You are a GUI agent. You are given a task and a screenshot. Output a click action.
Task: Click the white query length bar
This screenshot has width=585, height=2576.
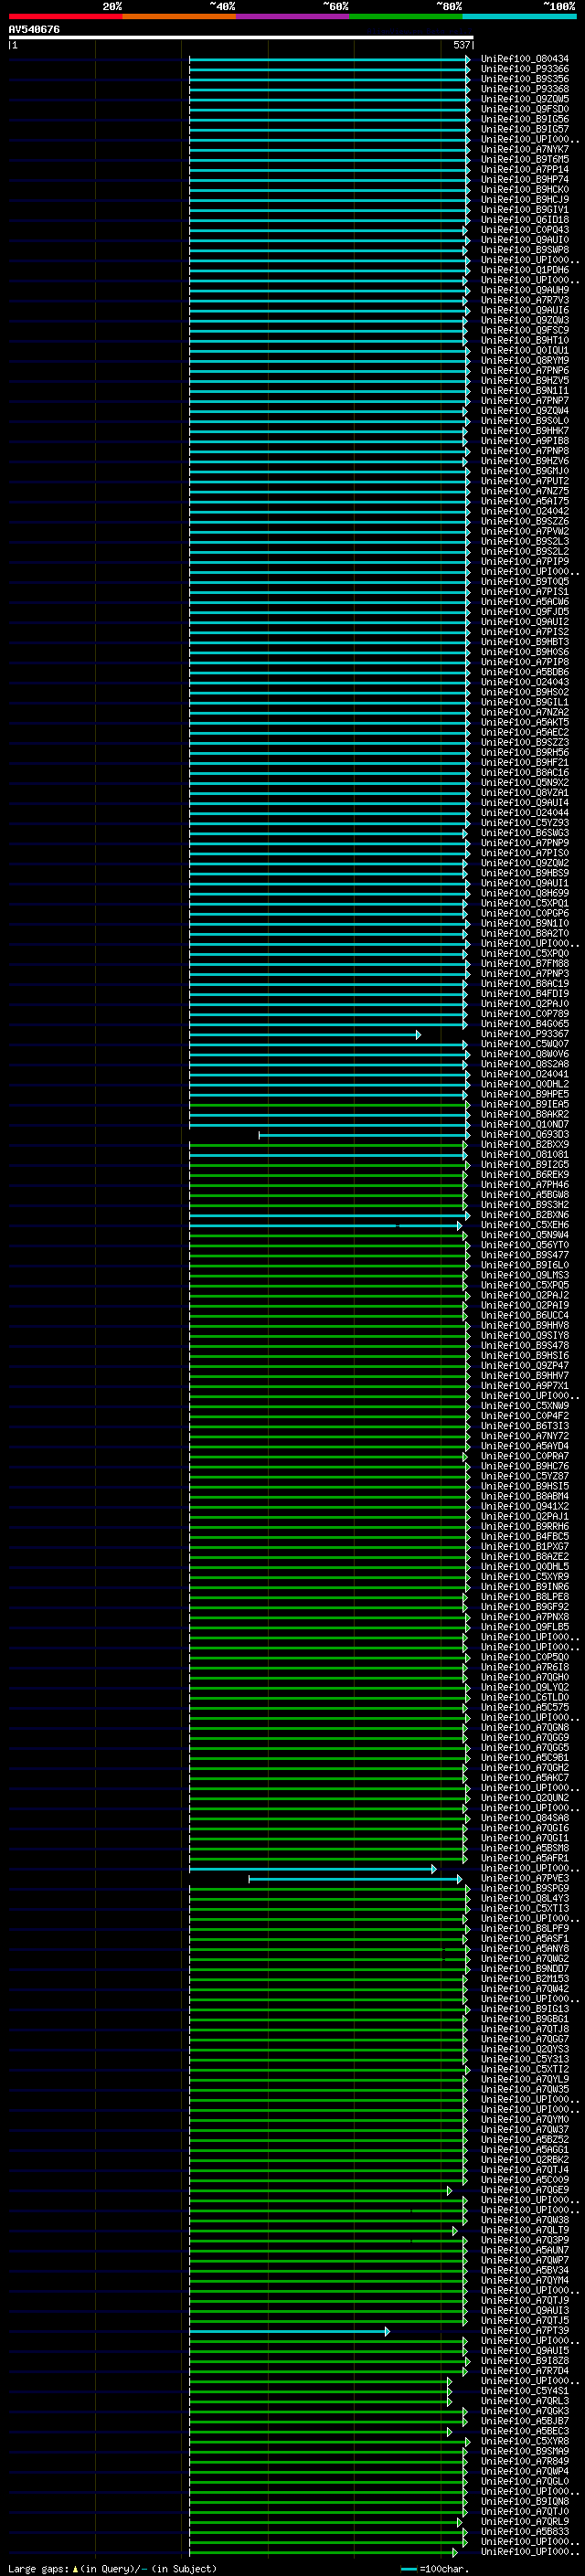(x=241, y=37)
